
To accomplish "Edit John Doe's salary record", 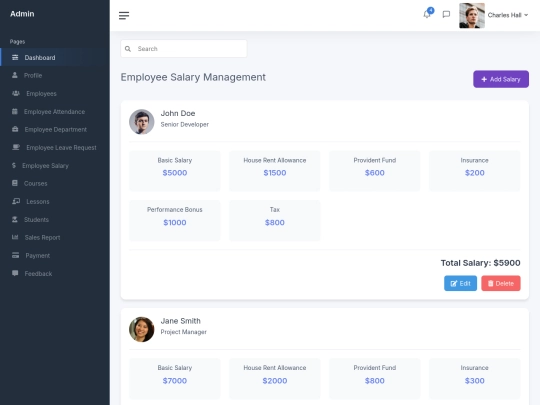I will [460, 283].
